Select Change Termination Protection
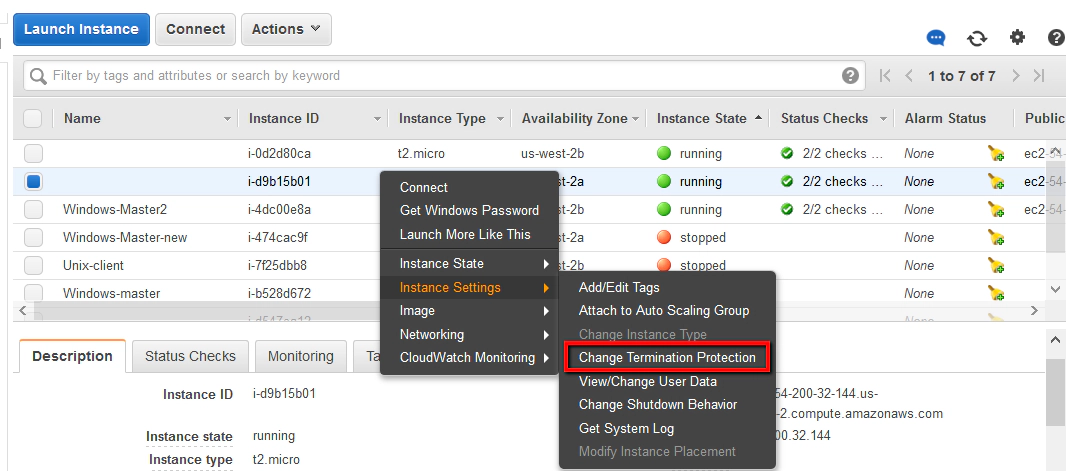 point(667,357)
